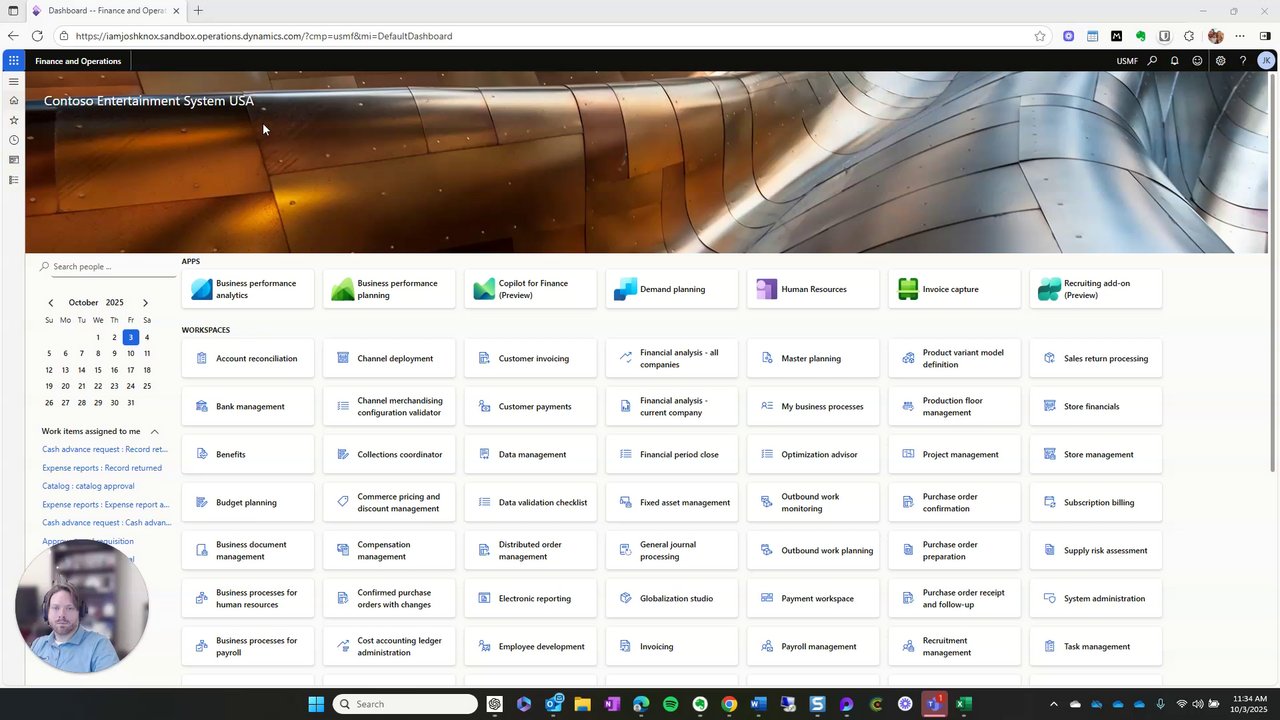This screenshot has height=720, width=1280.
Task: Open the October month selector in calendar
Action: tap(83, 302)
